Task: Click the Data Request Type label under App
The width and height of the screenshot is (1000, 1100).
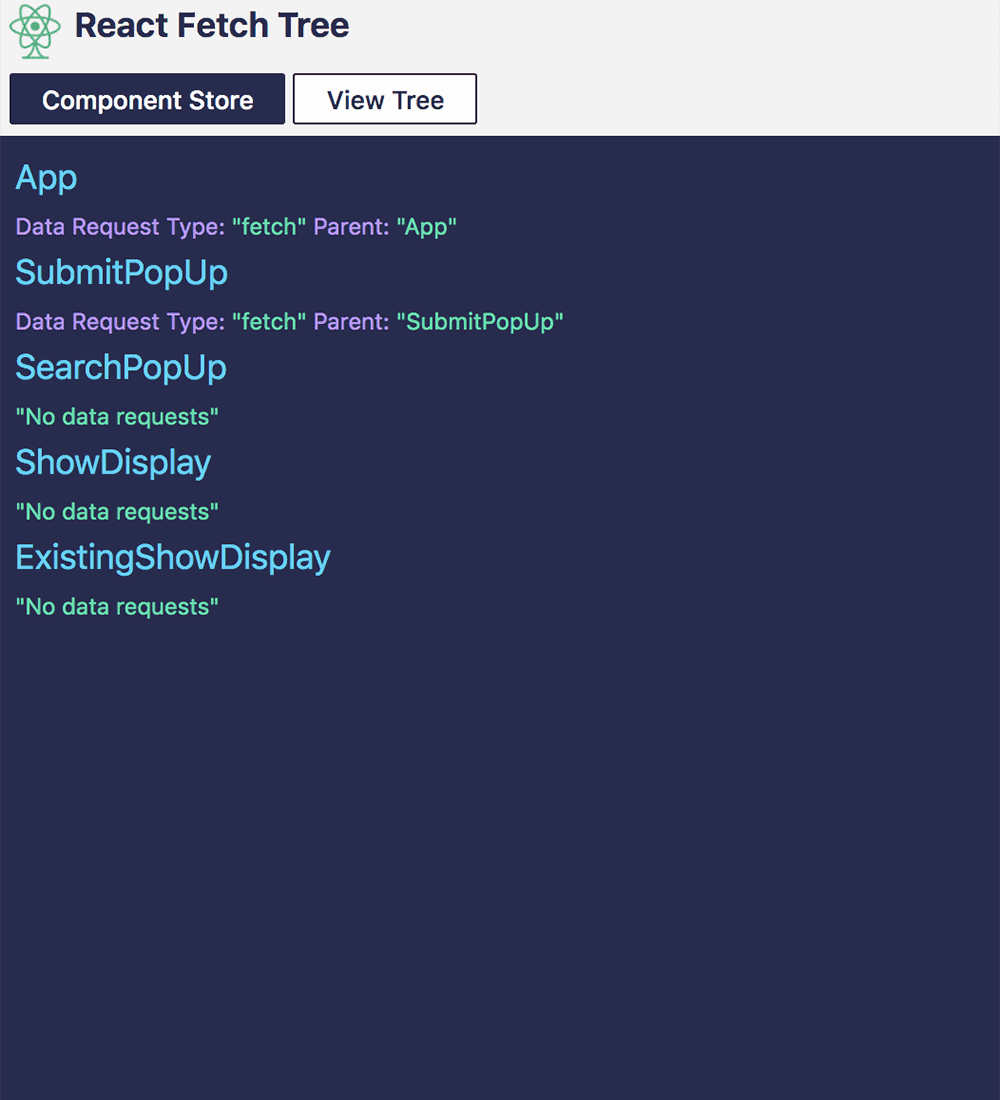Action: pos(120,227)
